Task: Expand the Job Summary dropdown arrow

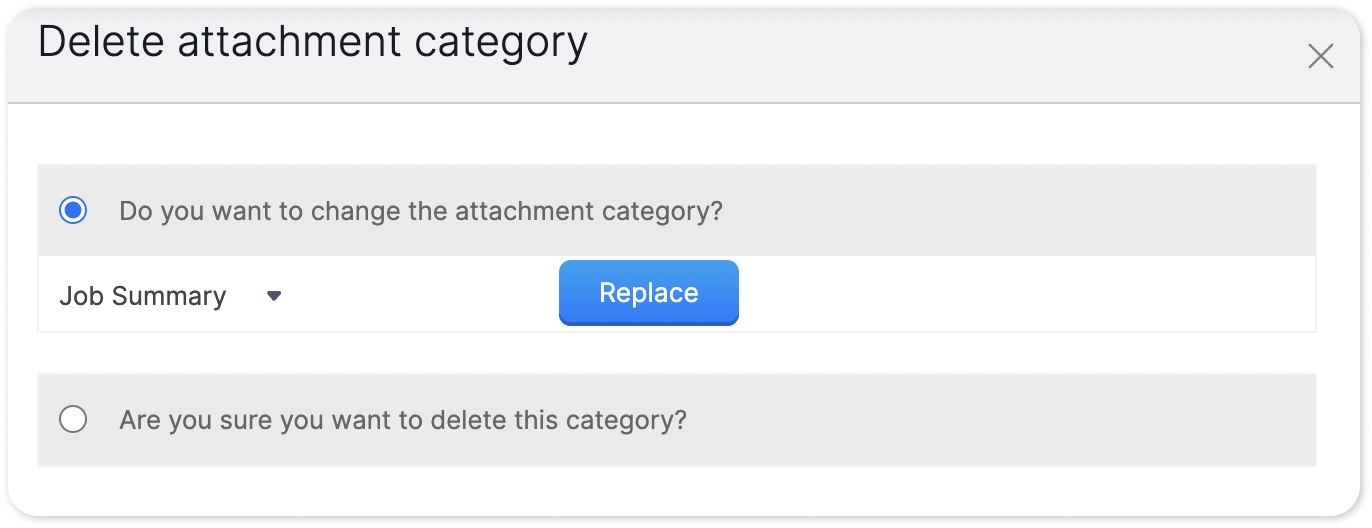Action: pyautogui.click(x=274, y=296)
